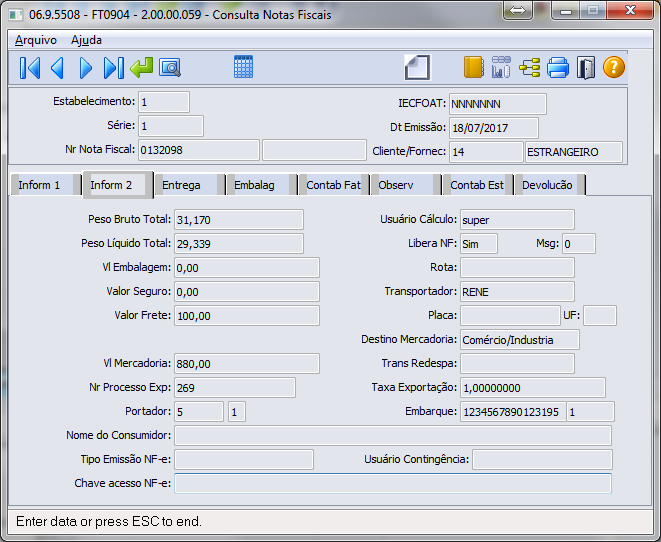The image size is (661, 542).
Task: Click the Valor Seguro field
Action: (247, 292)
